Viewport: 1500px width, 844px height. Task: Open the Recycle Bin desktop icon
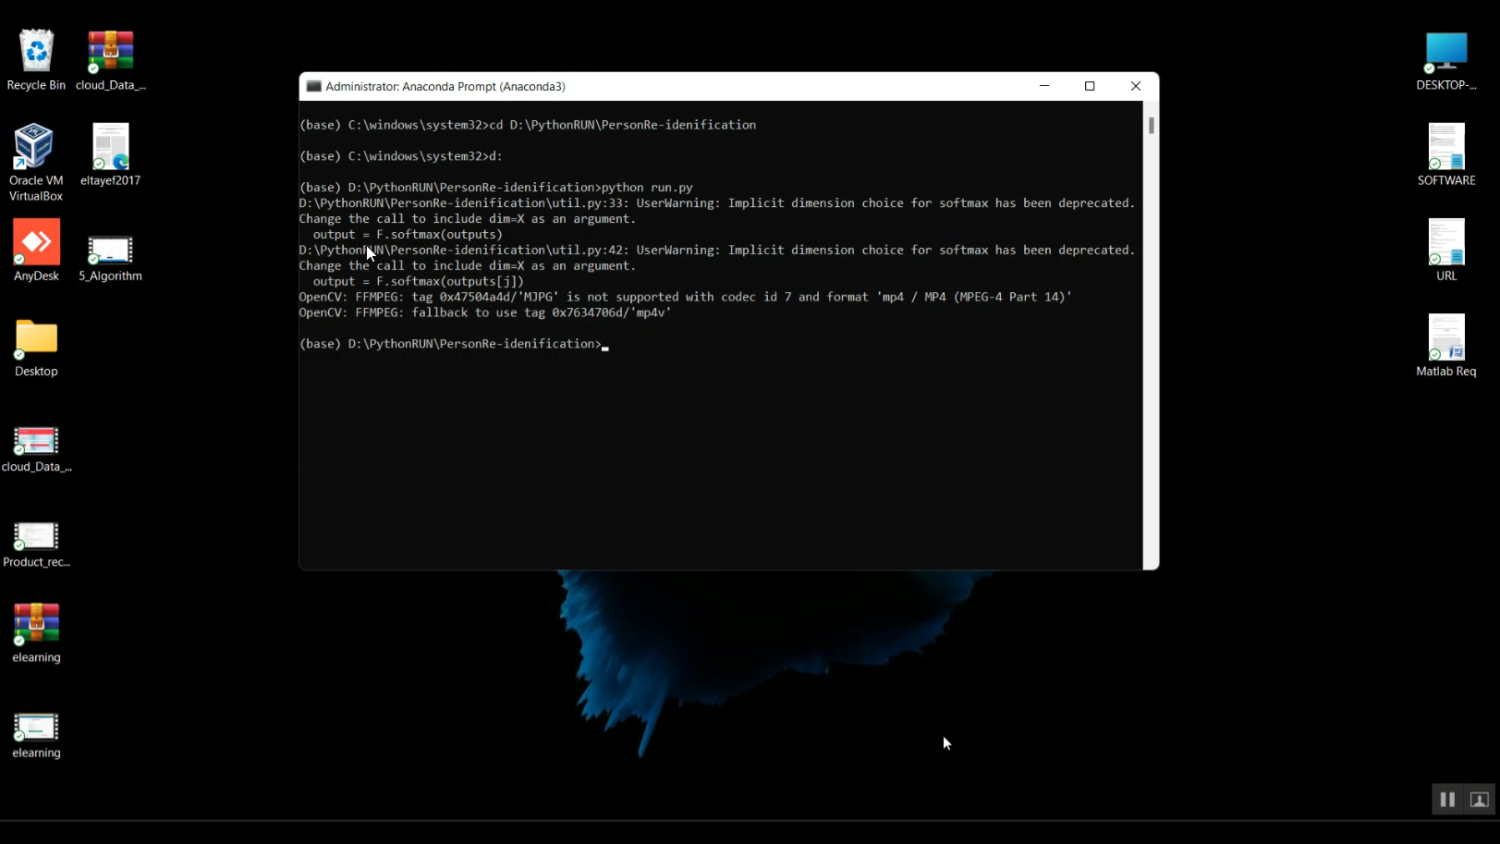36,60
